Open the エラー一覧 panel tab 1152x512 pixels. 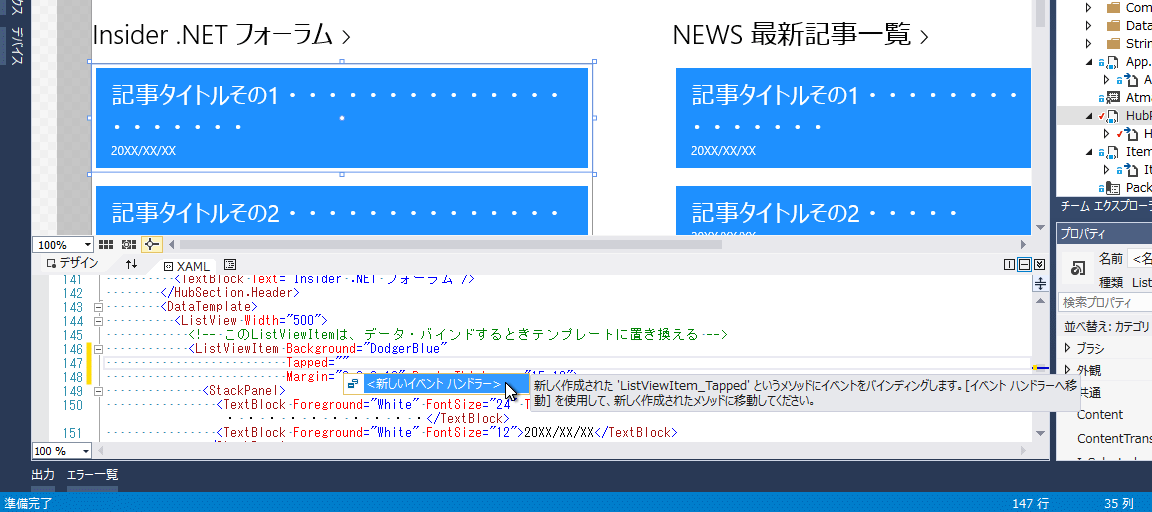pos(92,474)
